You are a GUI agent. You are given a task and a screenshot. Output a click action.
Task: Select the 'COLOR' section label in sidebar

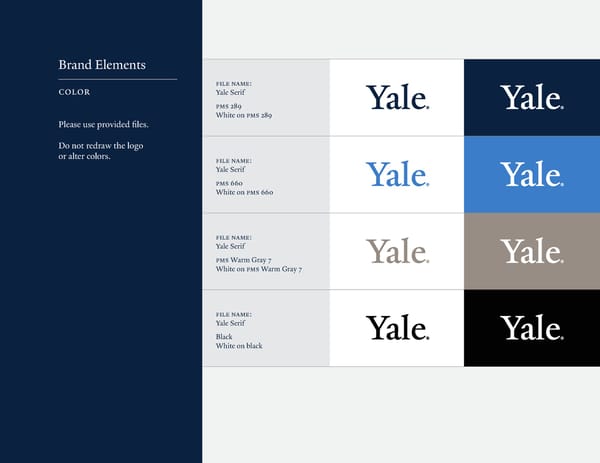(x=75, y=92)
